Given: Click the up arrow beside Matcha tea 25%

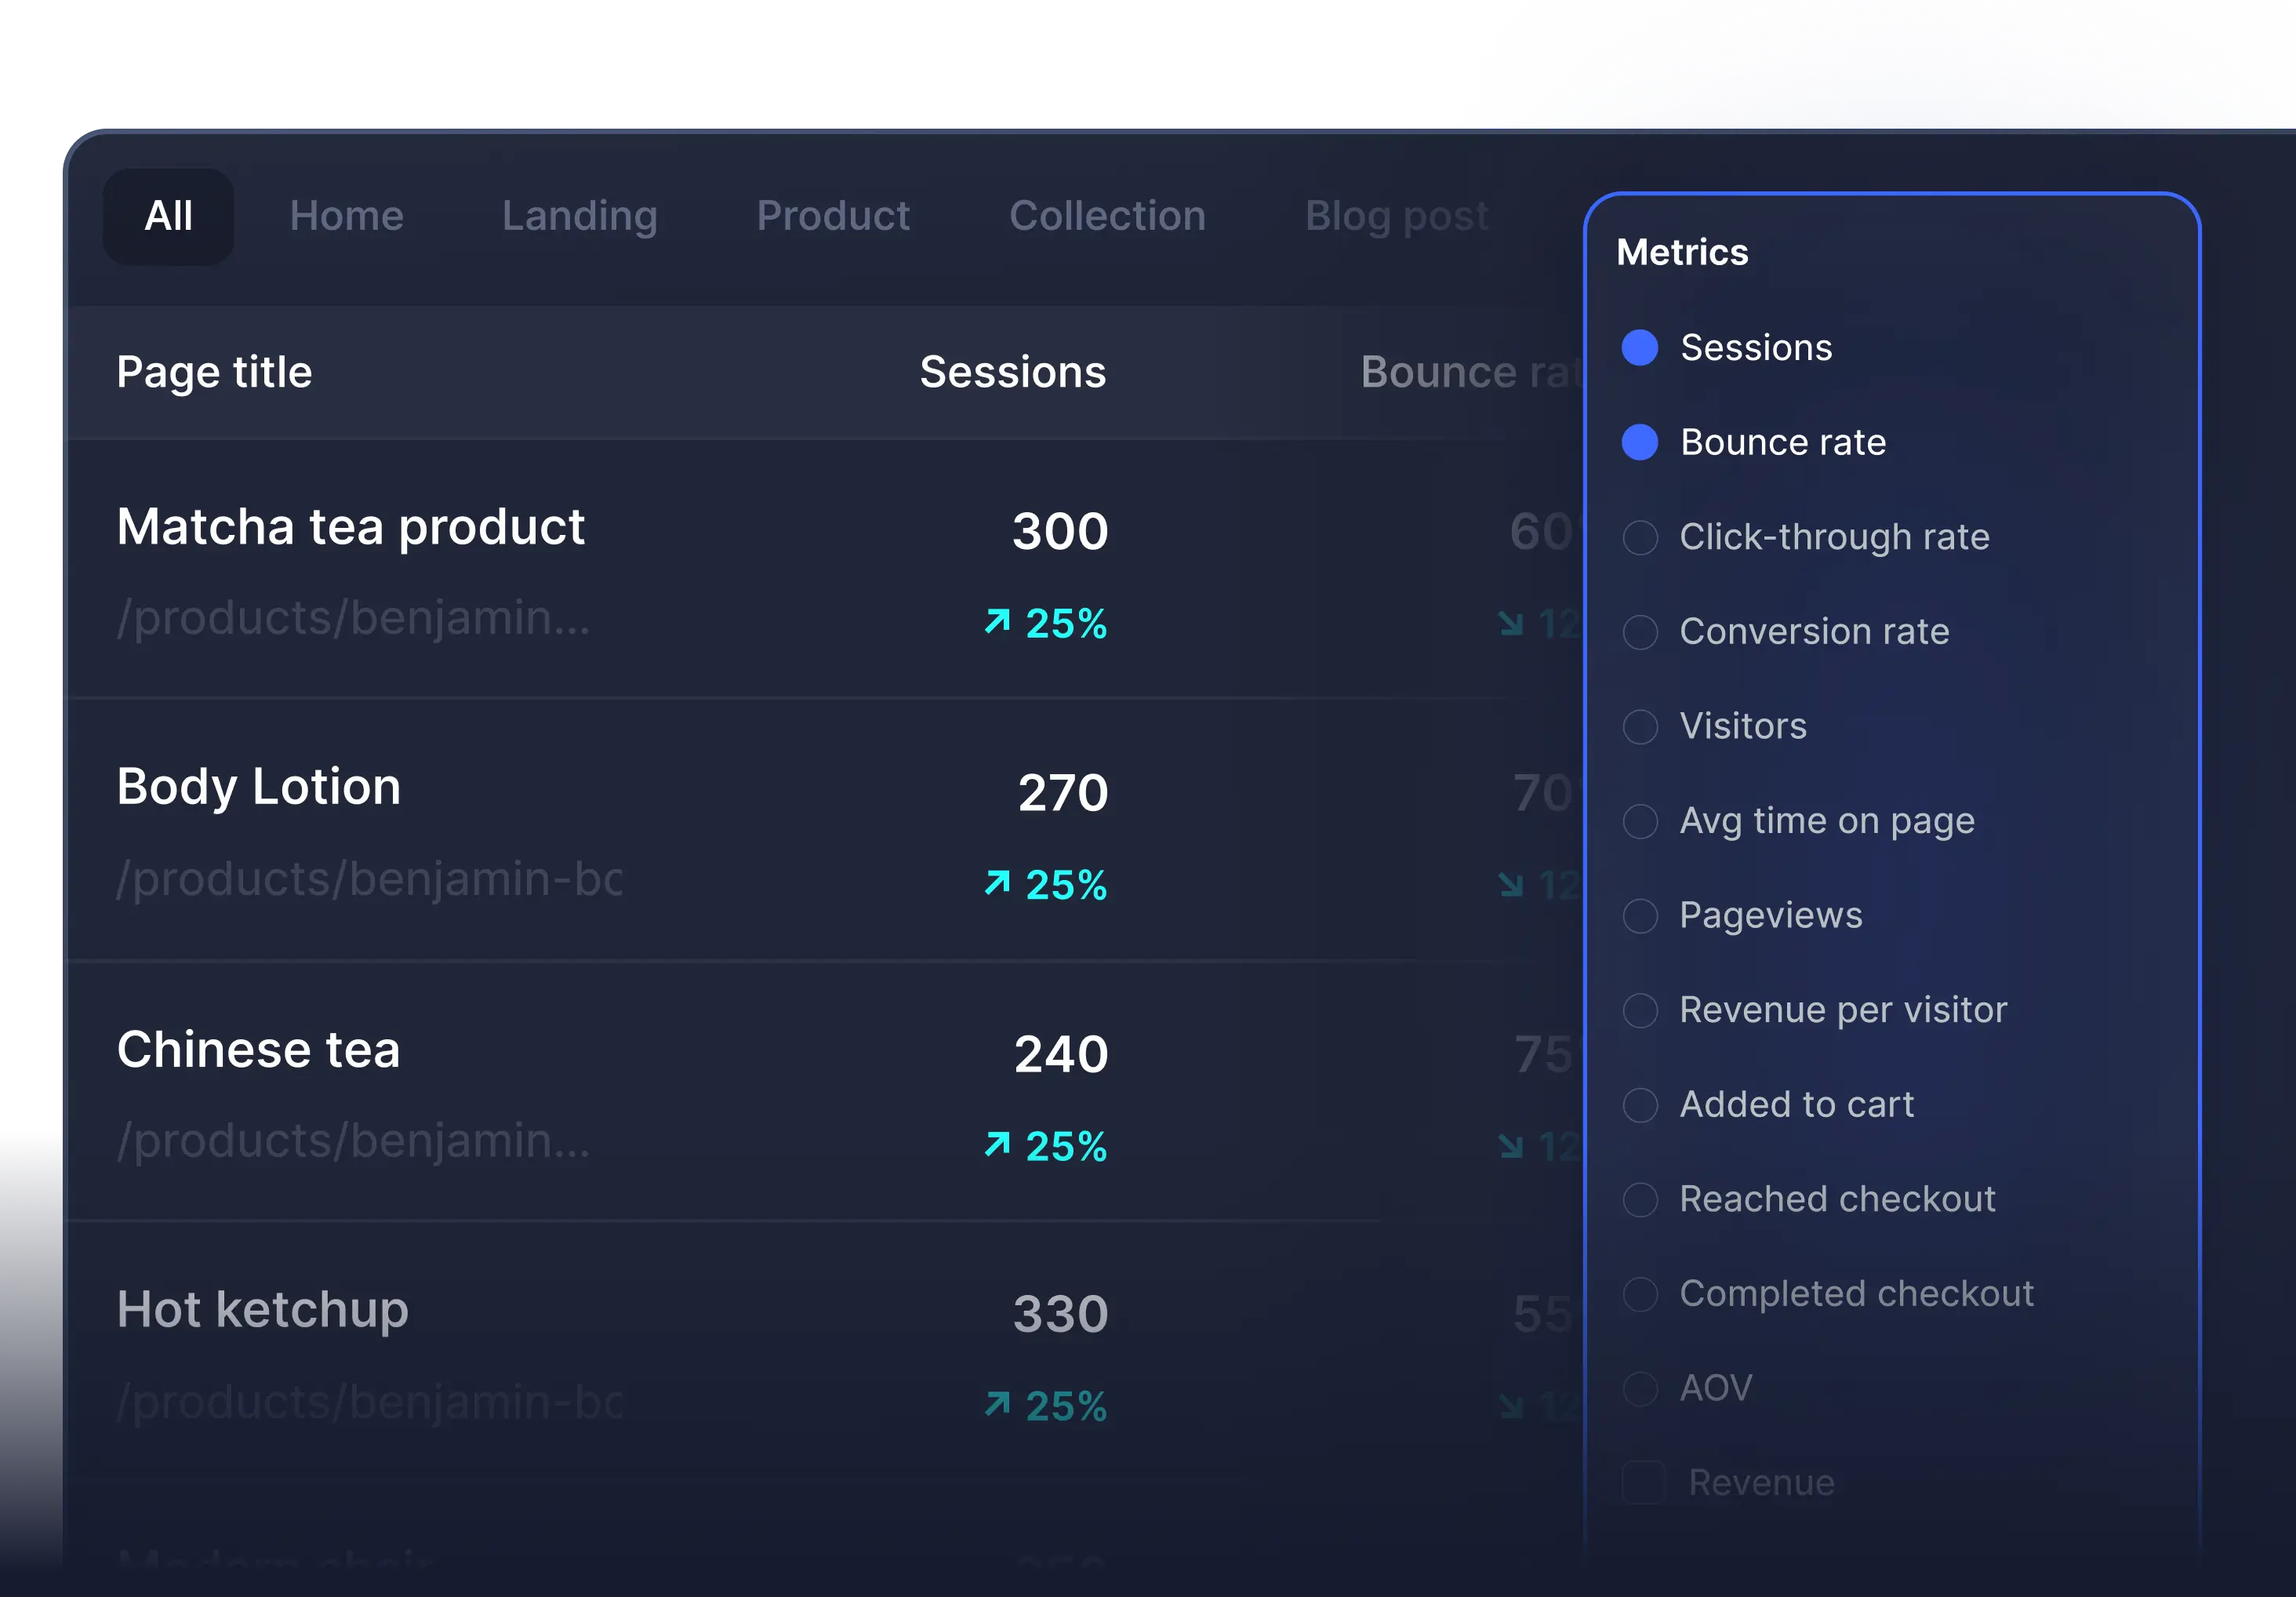Looking at the screenshot, I should click(997, 622).
